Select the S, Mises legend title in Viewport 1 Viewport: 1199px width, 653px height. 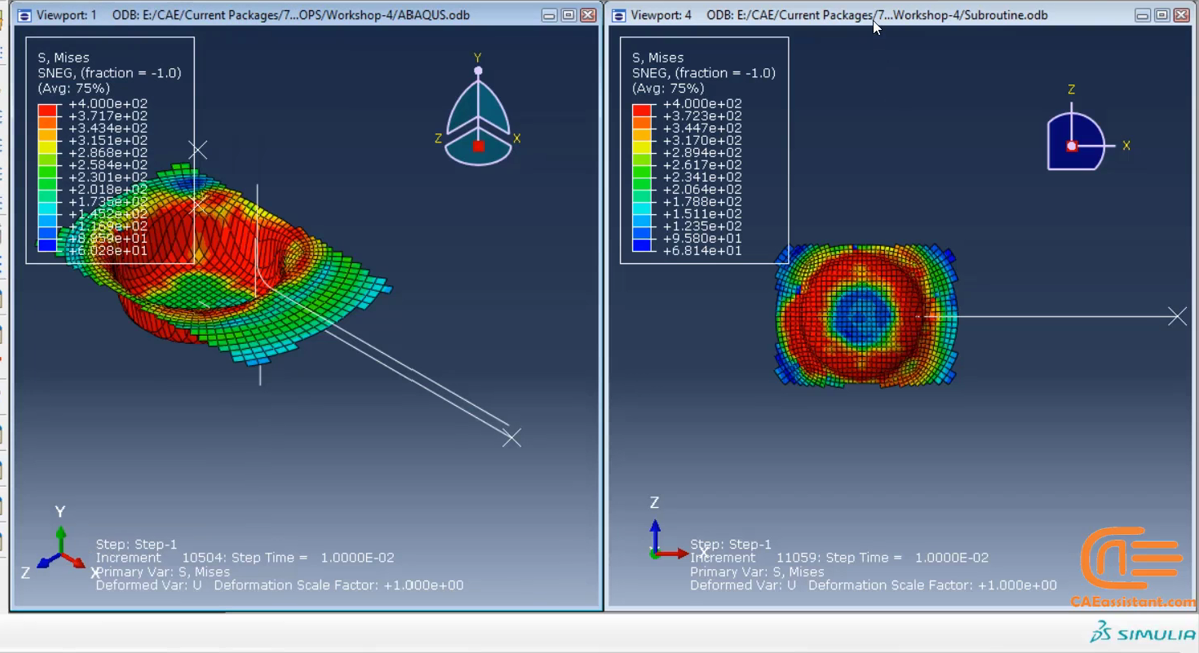click(63, 57)
